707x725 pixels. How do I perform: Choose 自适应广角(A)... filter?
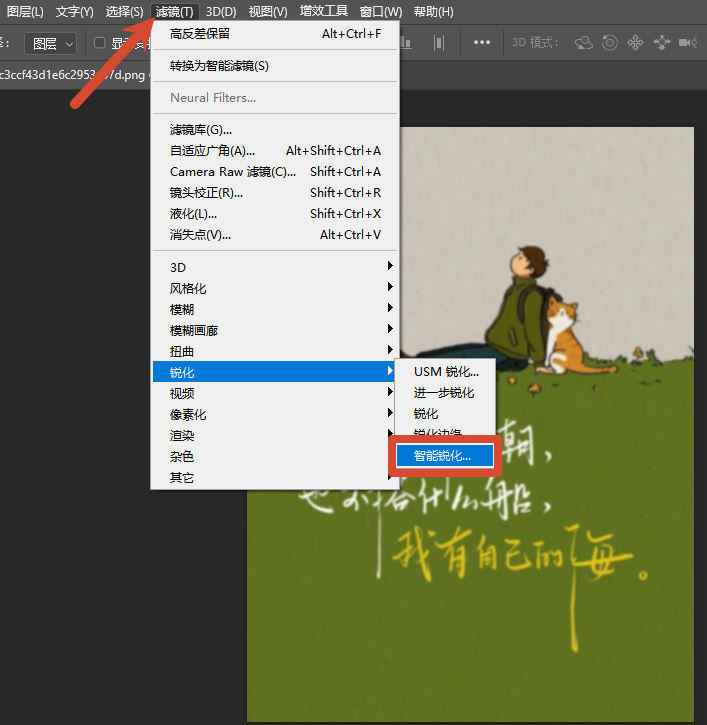click(x=275, y=150)
